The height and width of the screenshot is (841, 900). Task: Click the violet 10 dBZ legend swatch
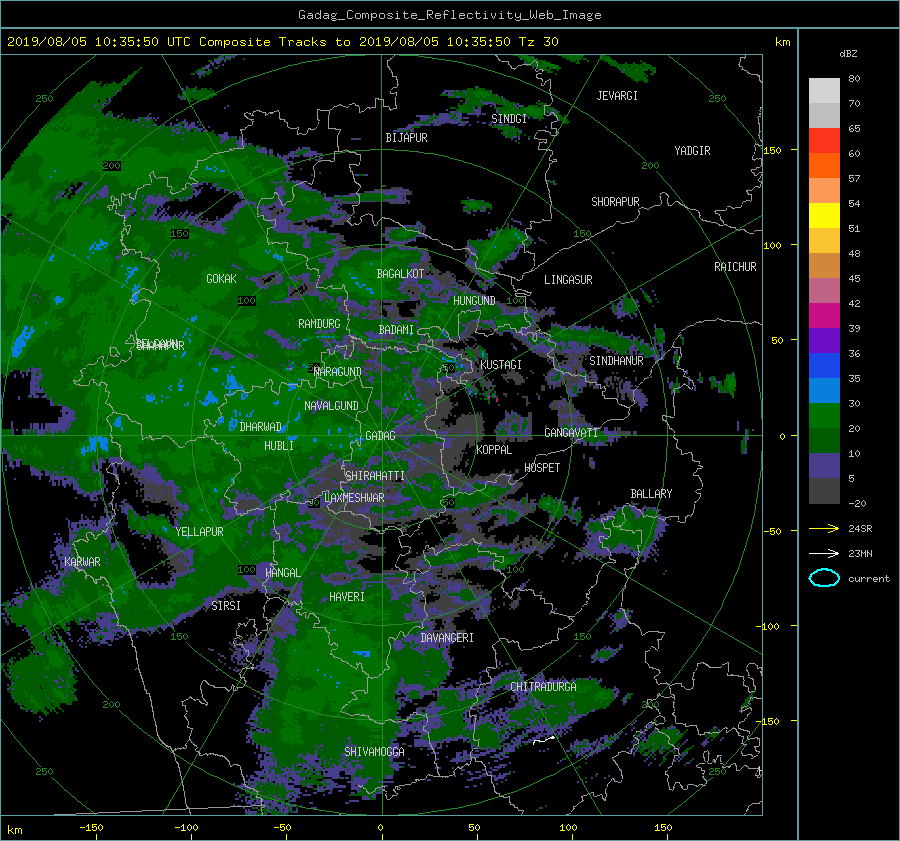pos(824,466)
